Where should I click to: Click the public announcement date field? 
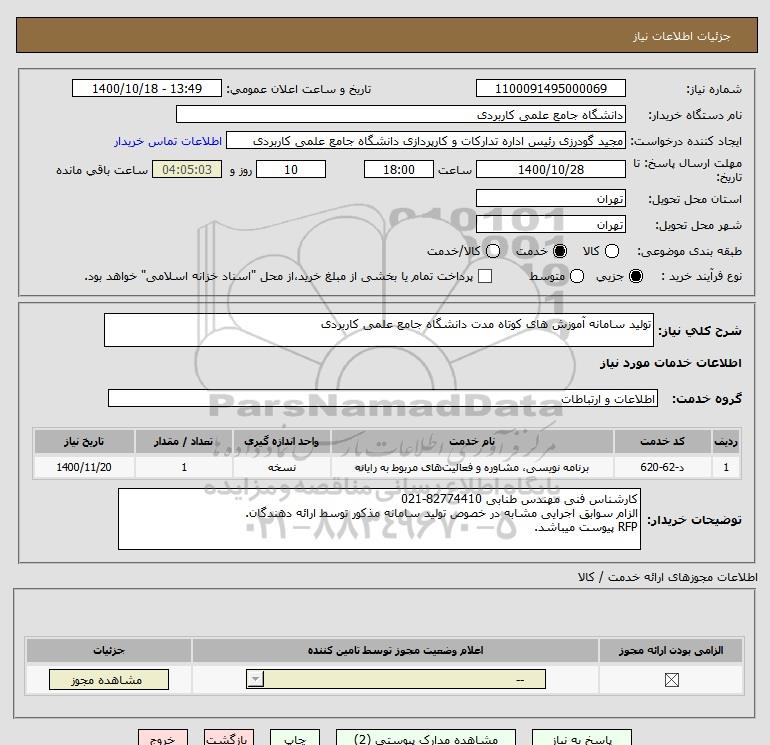coord(147,88)
